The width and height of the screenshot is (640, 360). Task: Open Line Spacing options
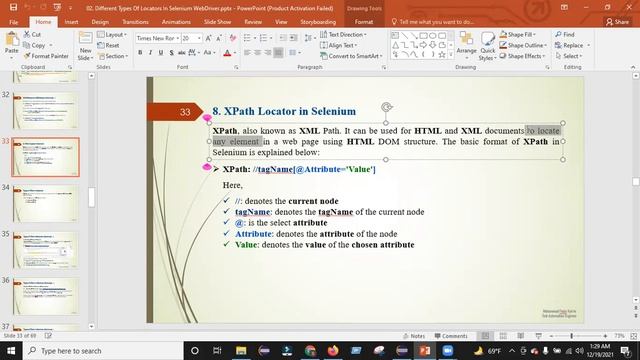pos(309,38)
